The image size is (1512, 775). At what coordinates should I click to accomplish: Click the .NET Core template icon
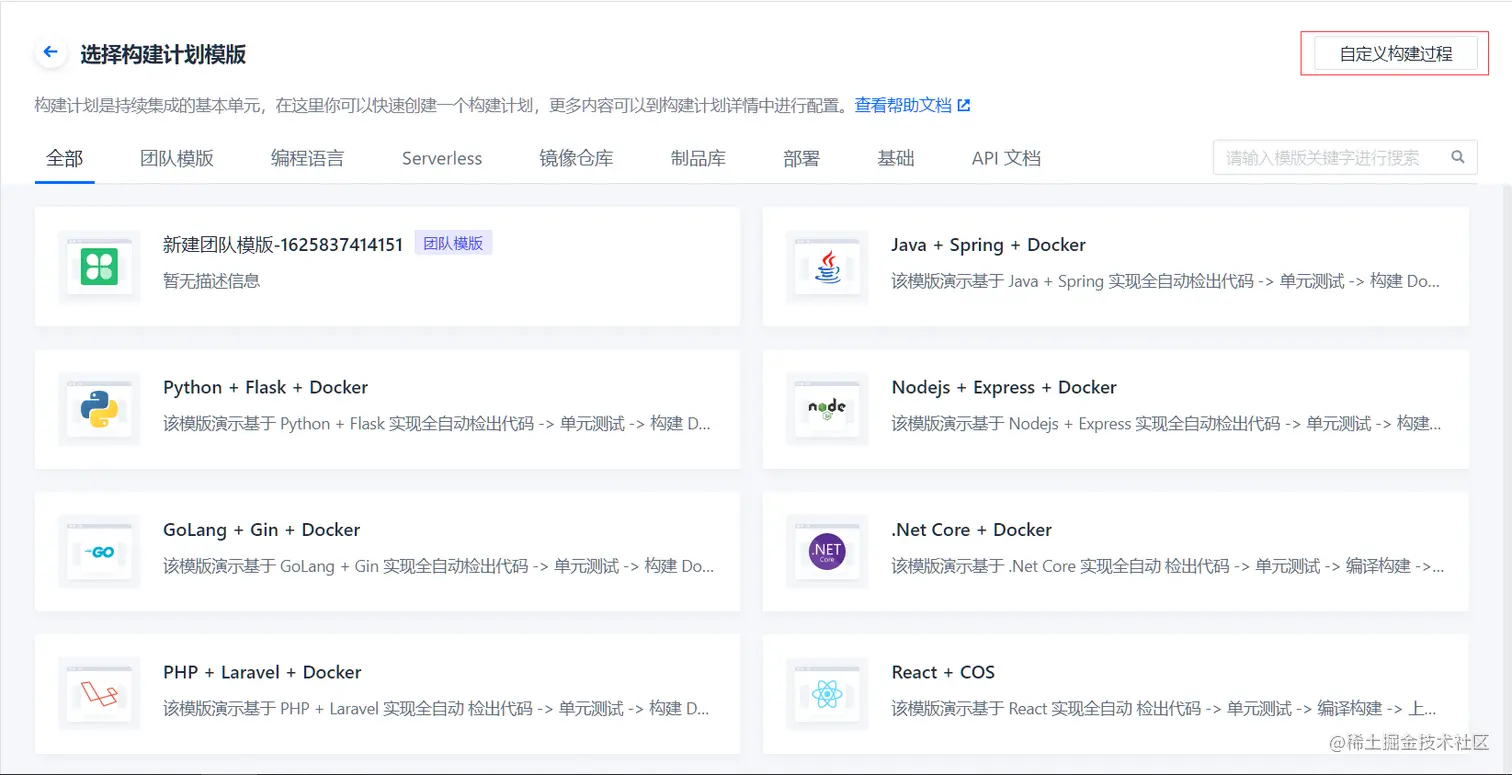tap(828, 551)
